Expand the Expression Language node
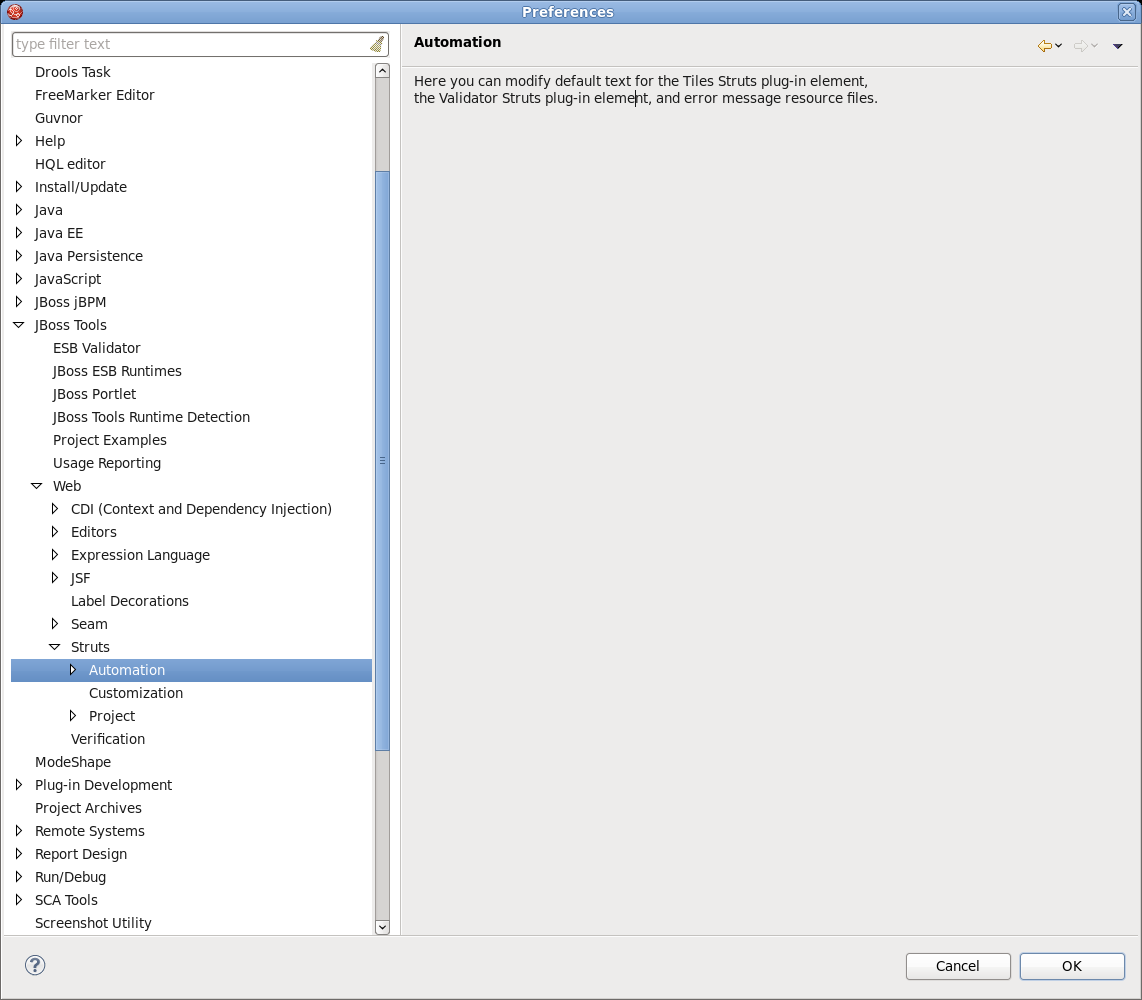Viewport: 1142px width, 1000px height. pyautogui.click(x=55, y=555)
